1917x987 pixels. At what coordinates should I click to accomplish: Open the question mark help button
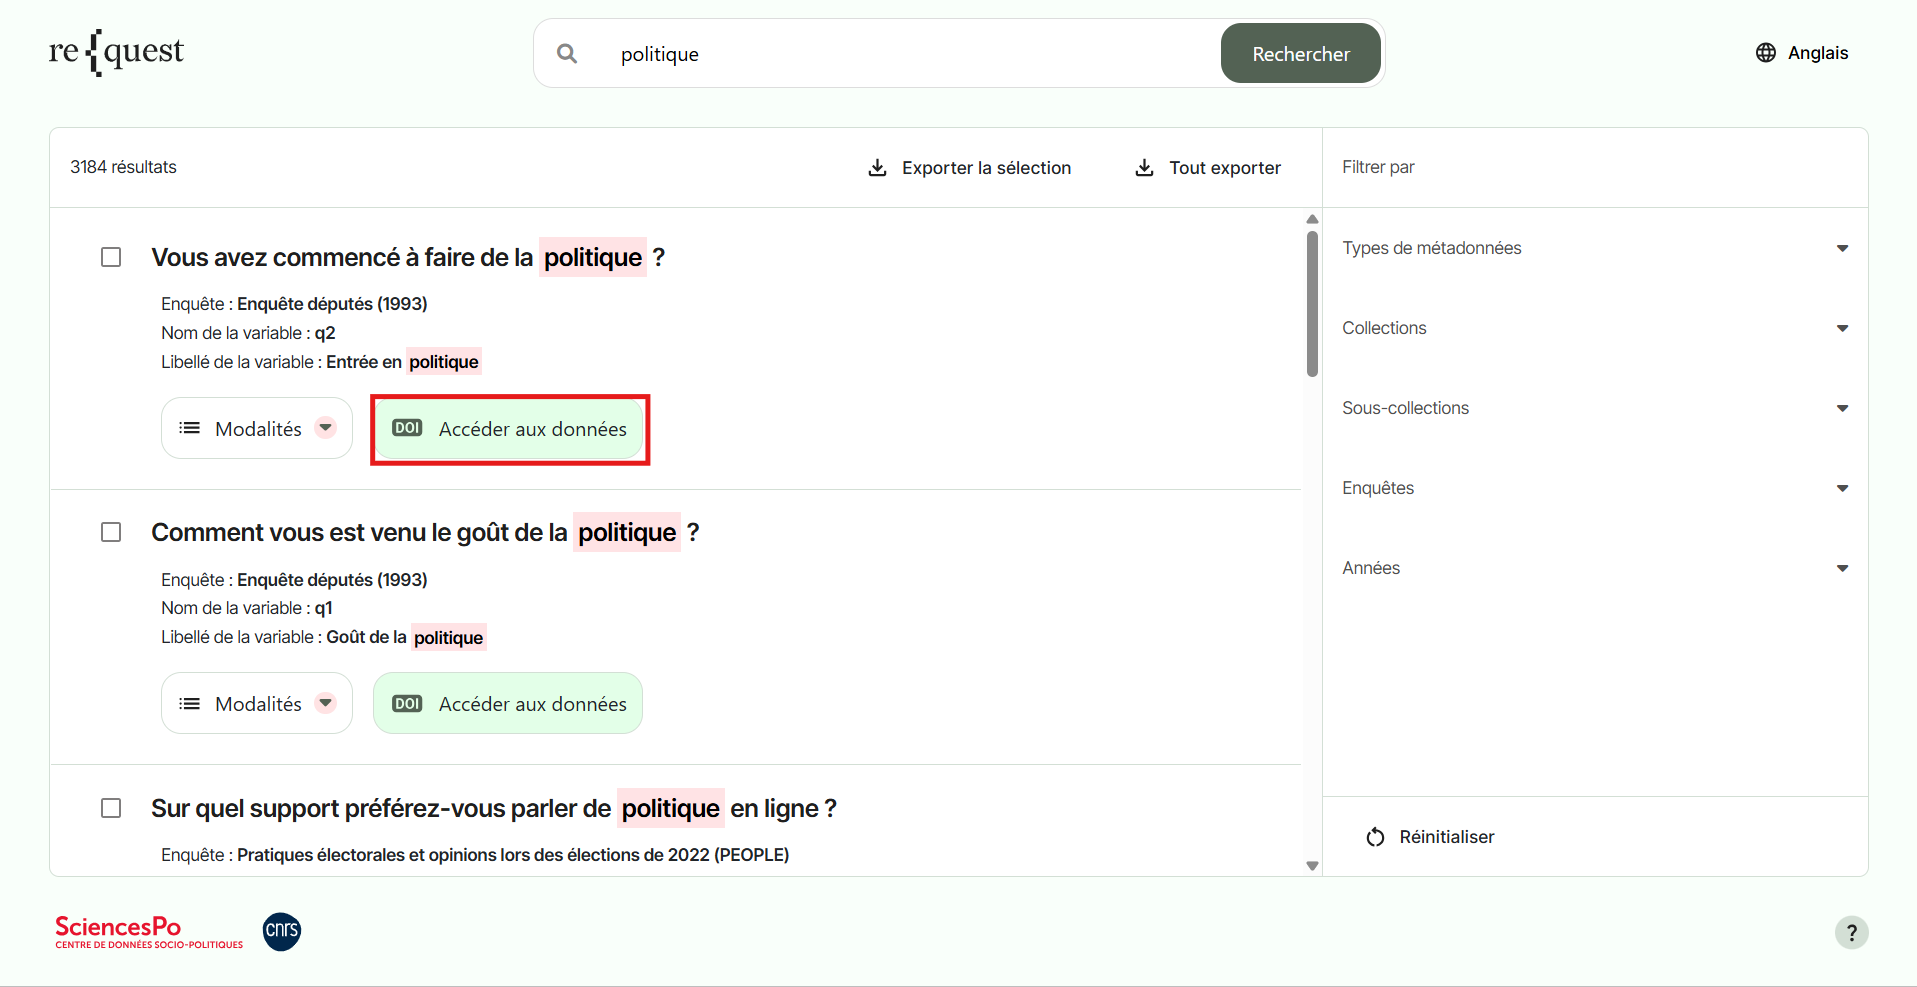click(x=1851, y=932)
